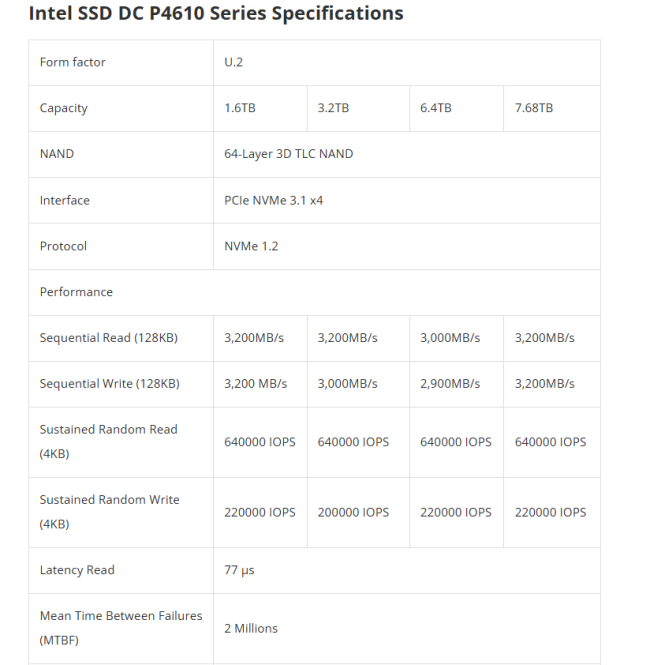Click the PCIe NVMe 3.1 x4 interface value
Image resolution: width=650 pixels, height=665 pixels.
click(x=274, y=200)
